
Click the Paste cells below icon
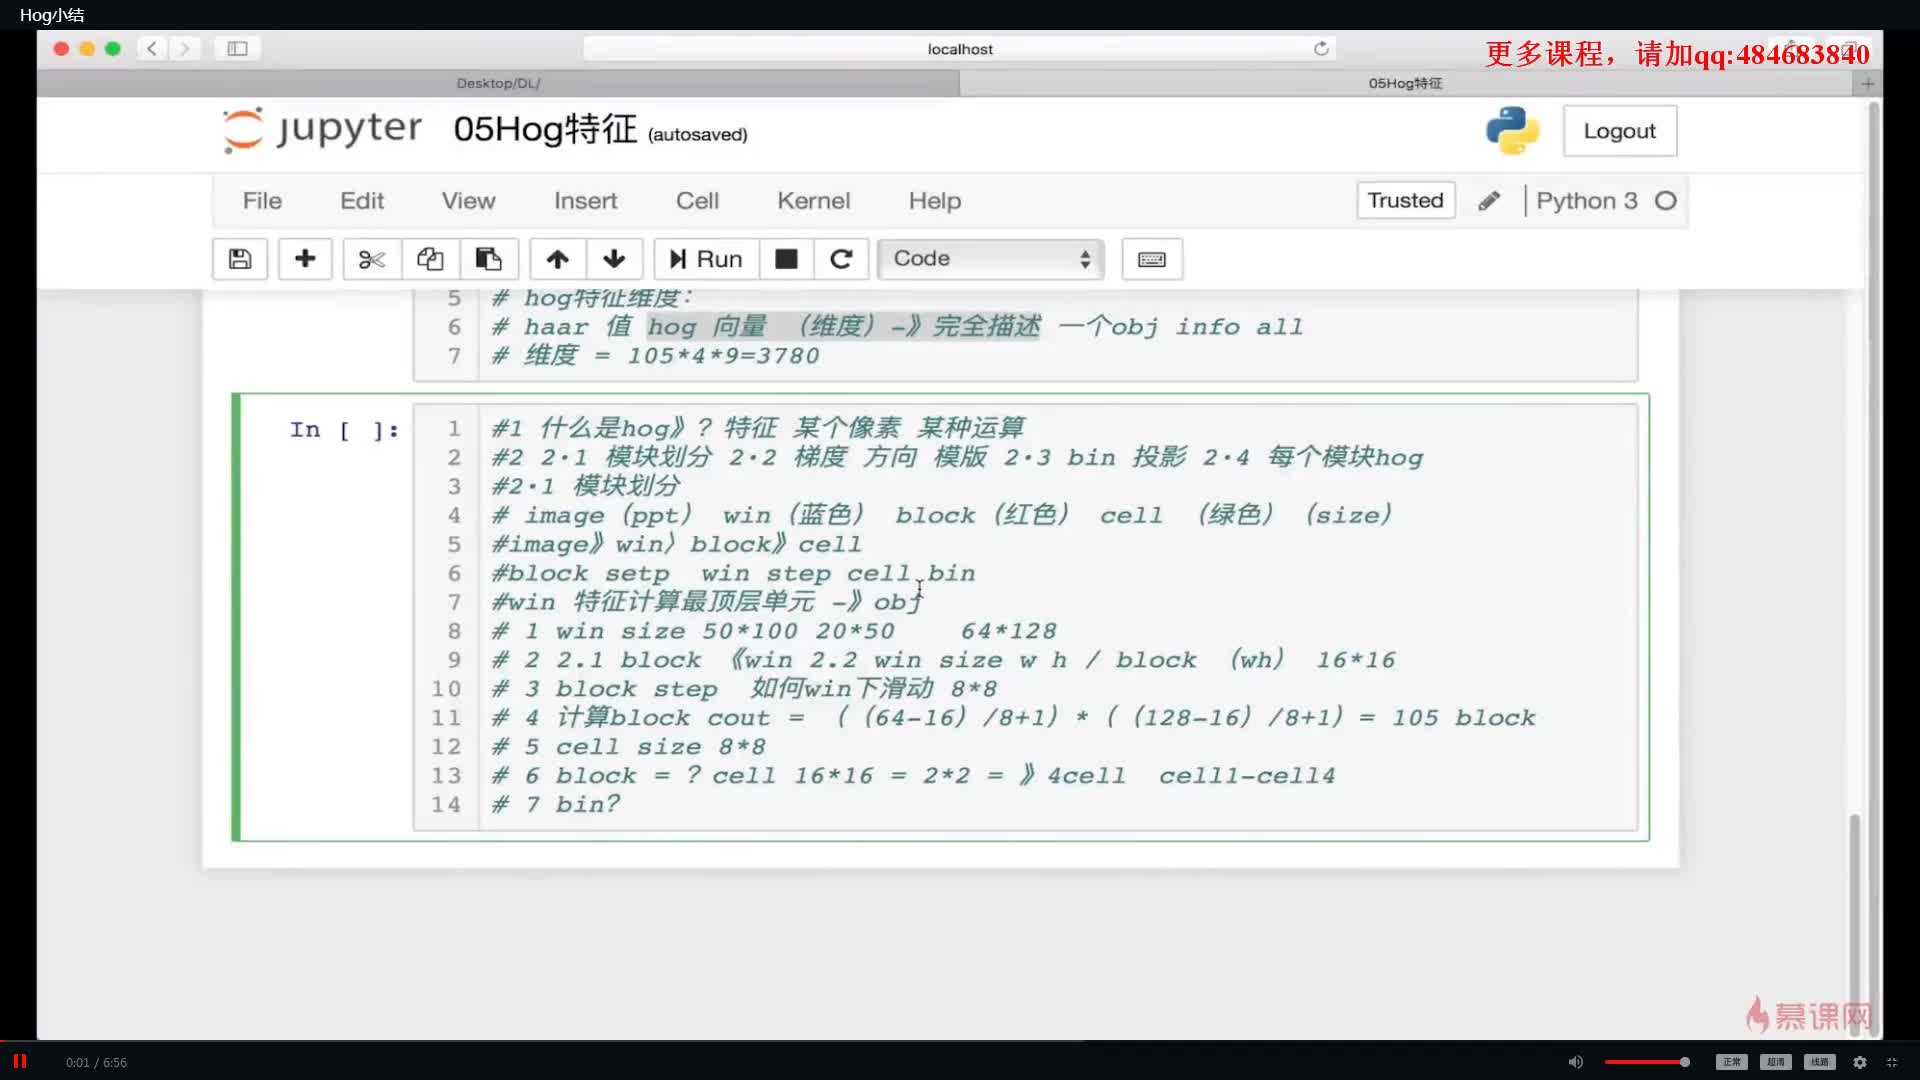pos(488,258)
